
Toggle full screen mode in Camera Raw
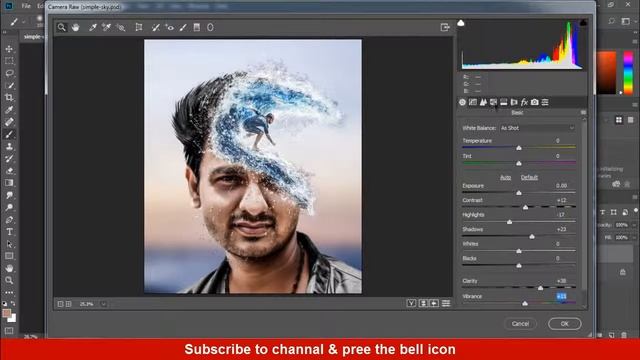point(445,27)
